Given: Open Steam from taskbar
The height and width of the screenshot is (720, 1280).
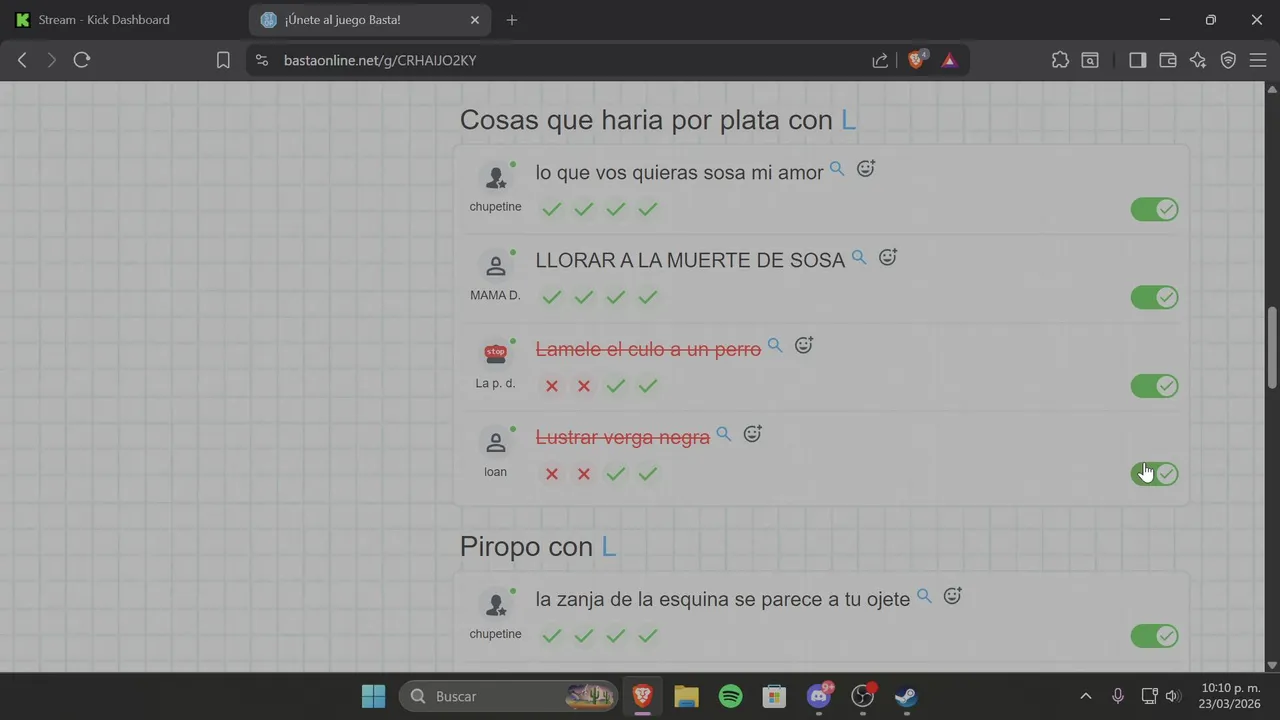Looking at the screenshot, I should coord(906,696).
